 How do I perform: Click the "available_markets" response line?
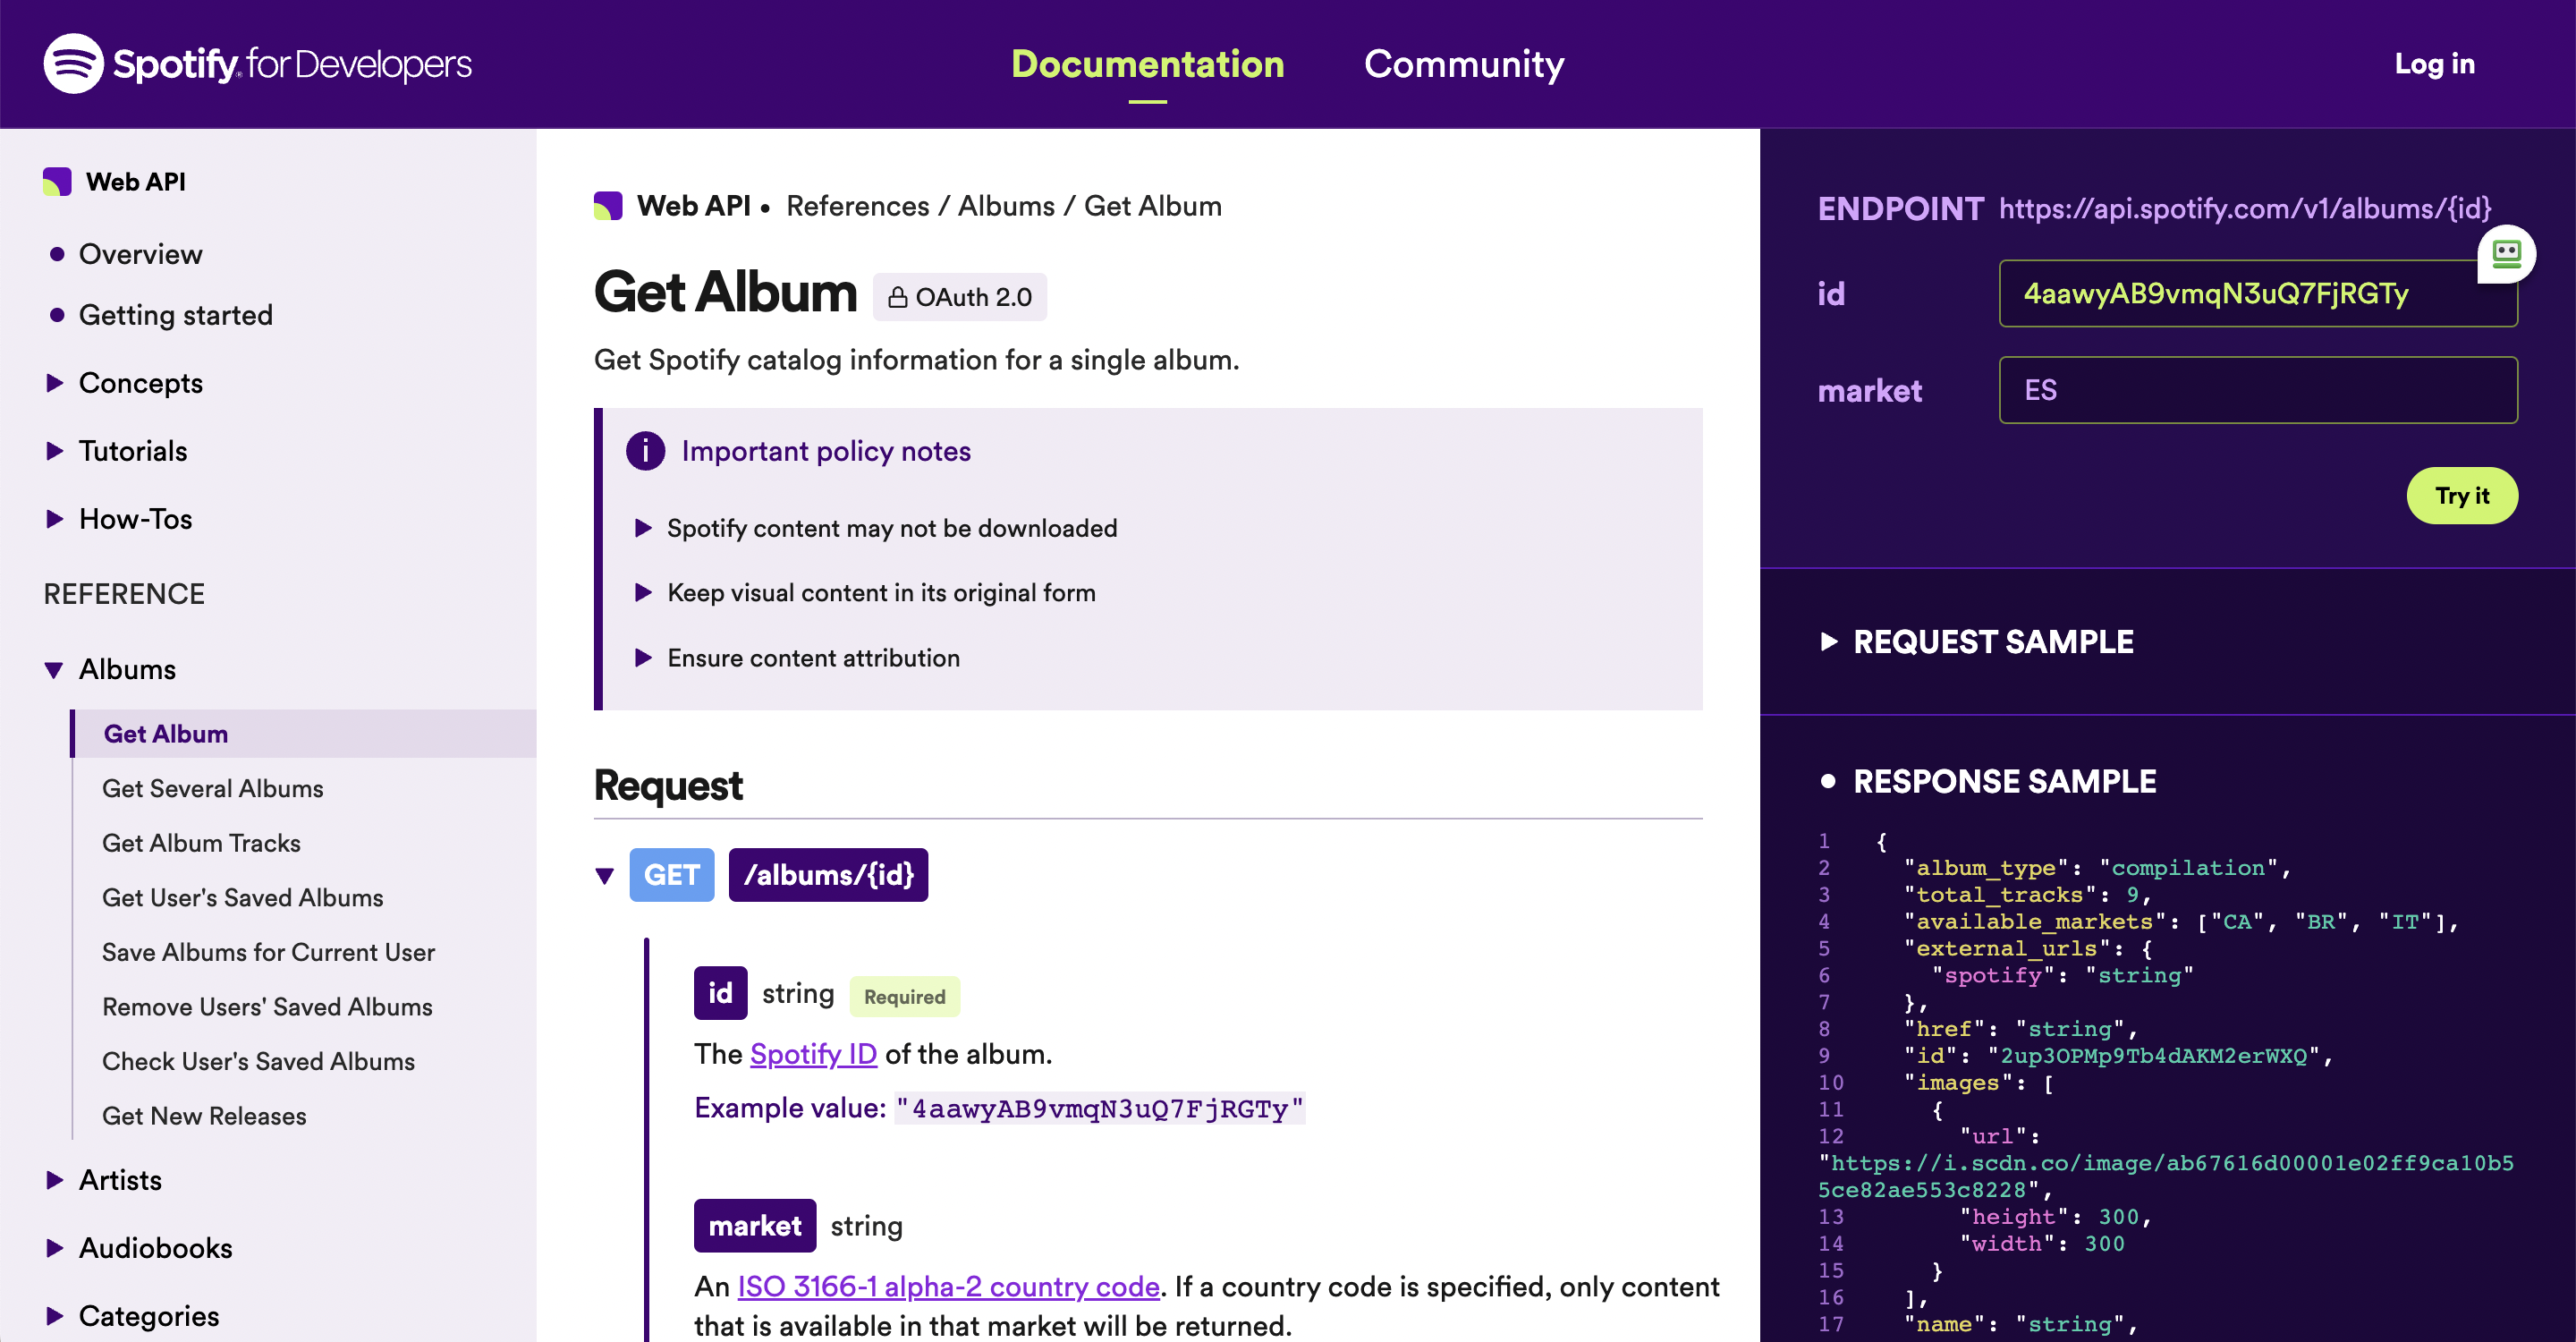click(x=2181, y=922)
